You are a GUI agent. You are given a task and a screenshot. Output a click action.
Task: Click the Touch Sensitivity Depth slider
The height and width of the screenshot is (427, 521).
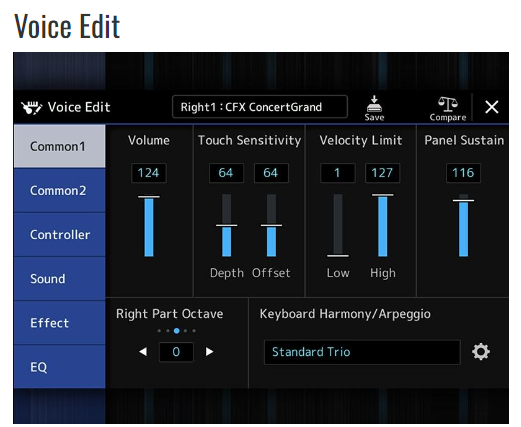click(226, 225)
